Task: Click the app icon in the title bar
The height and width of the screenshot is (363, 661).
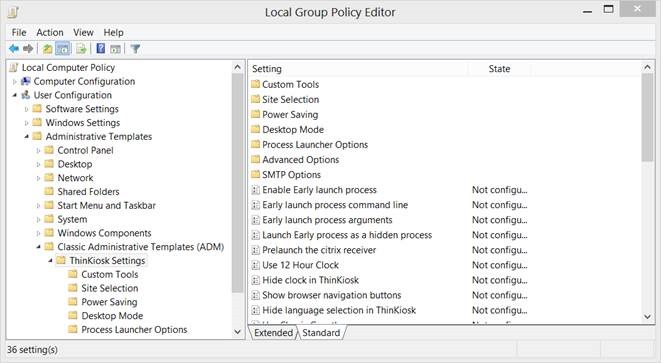Action: click(x=13, y=12)
